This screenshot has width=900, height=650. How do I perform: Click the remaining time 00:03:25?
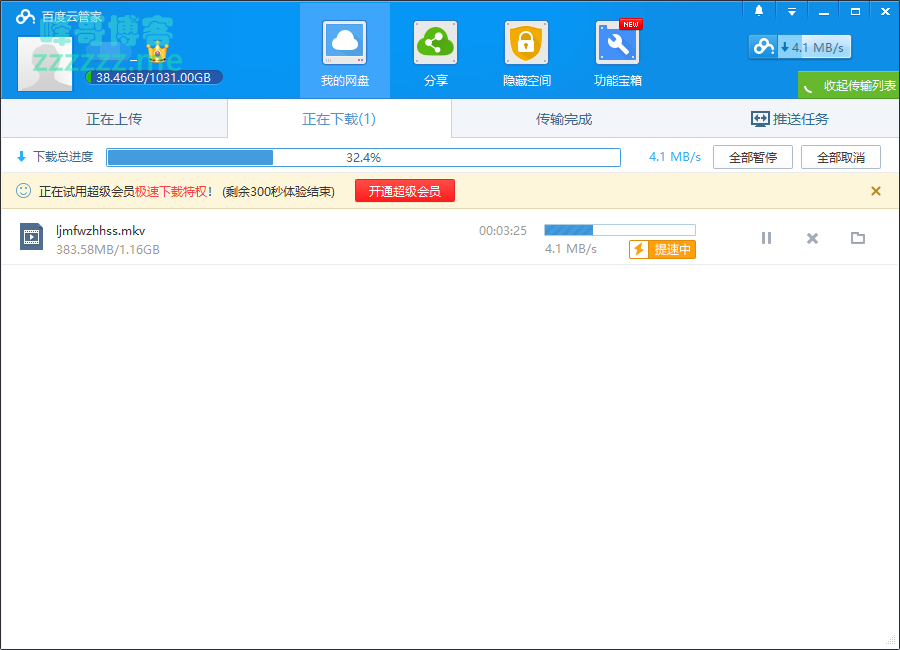pos(503,230)
